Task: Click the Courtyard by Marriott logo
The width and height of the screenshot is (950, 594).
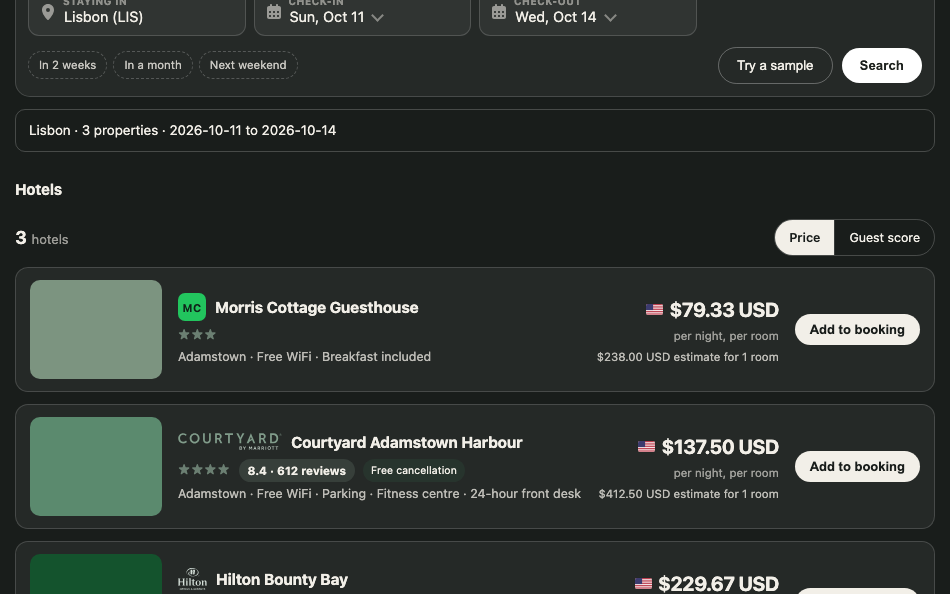Action: (230, 441)
